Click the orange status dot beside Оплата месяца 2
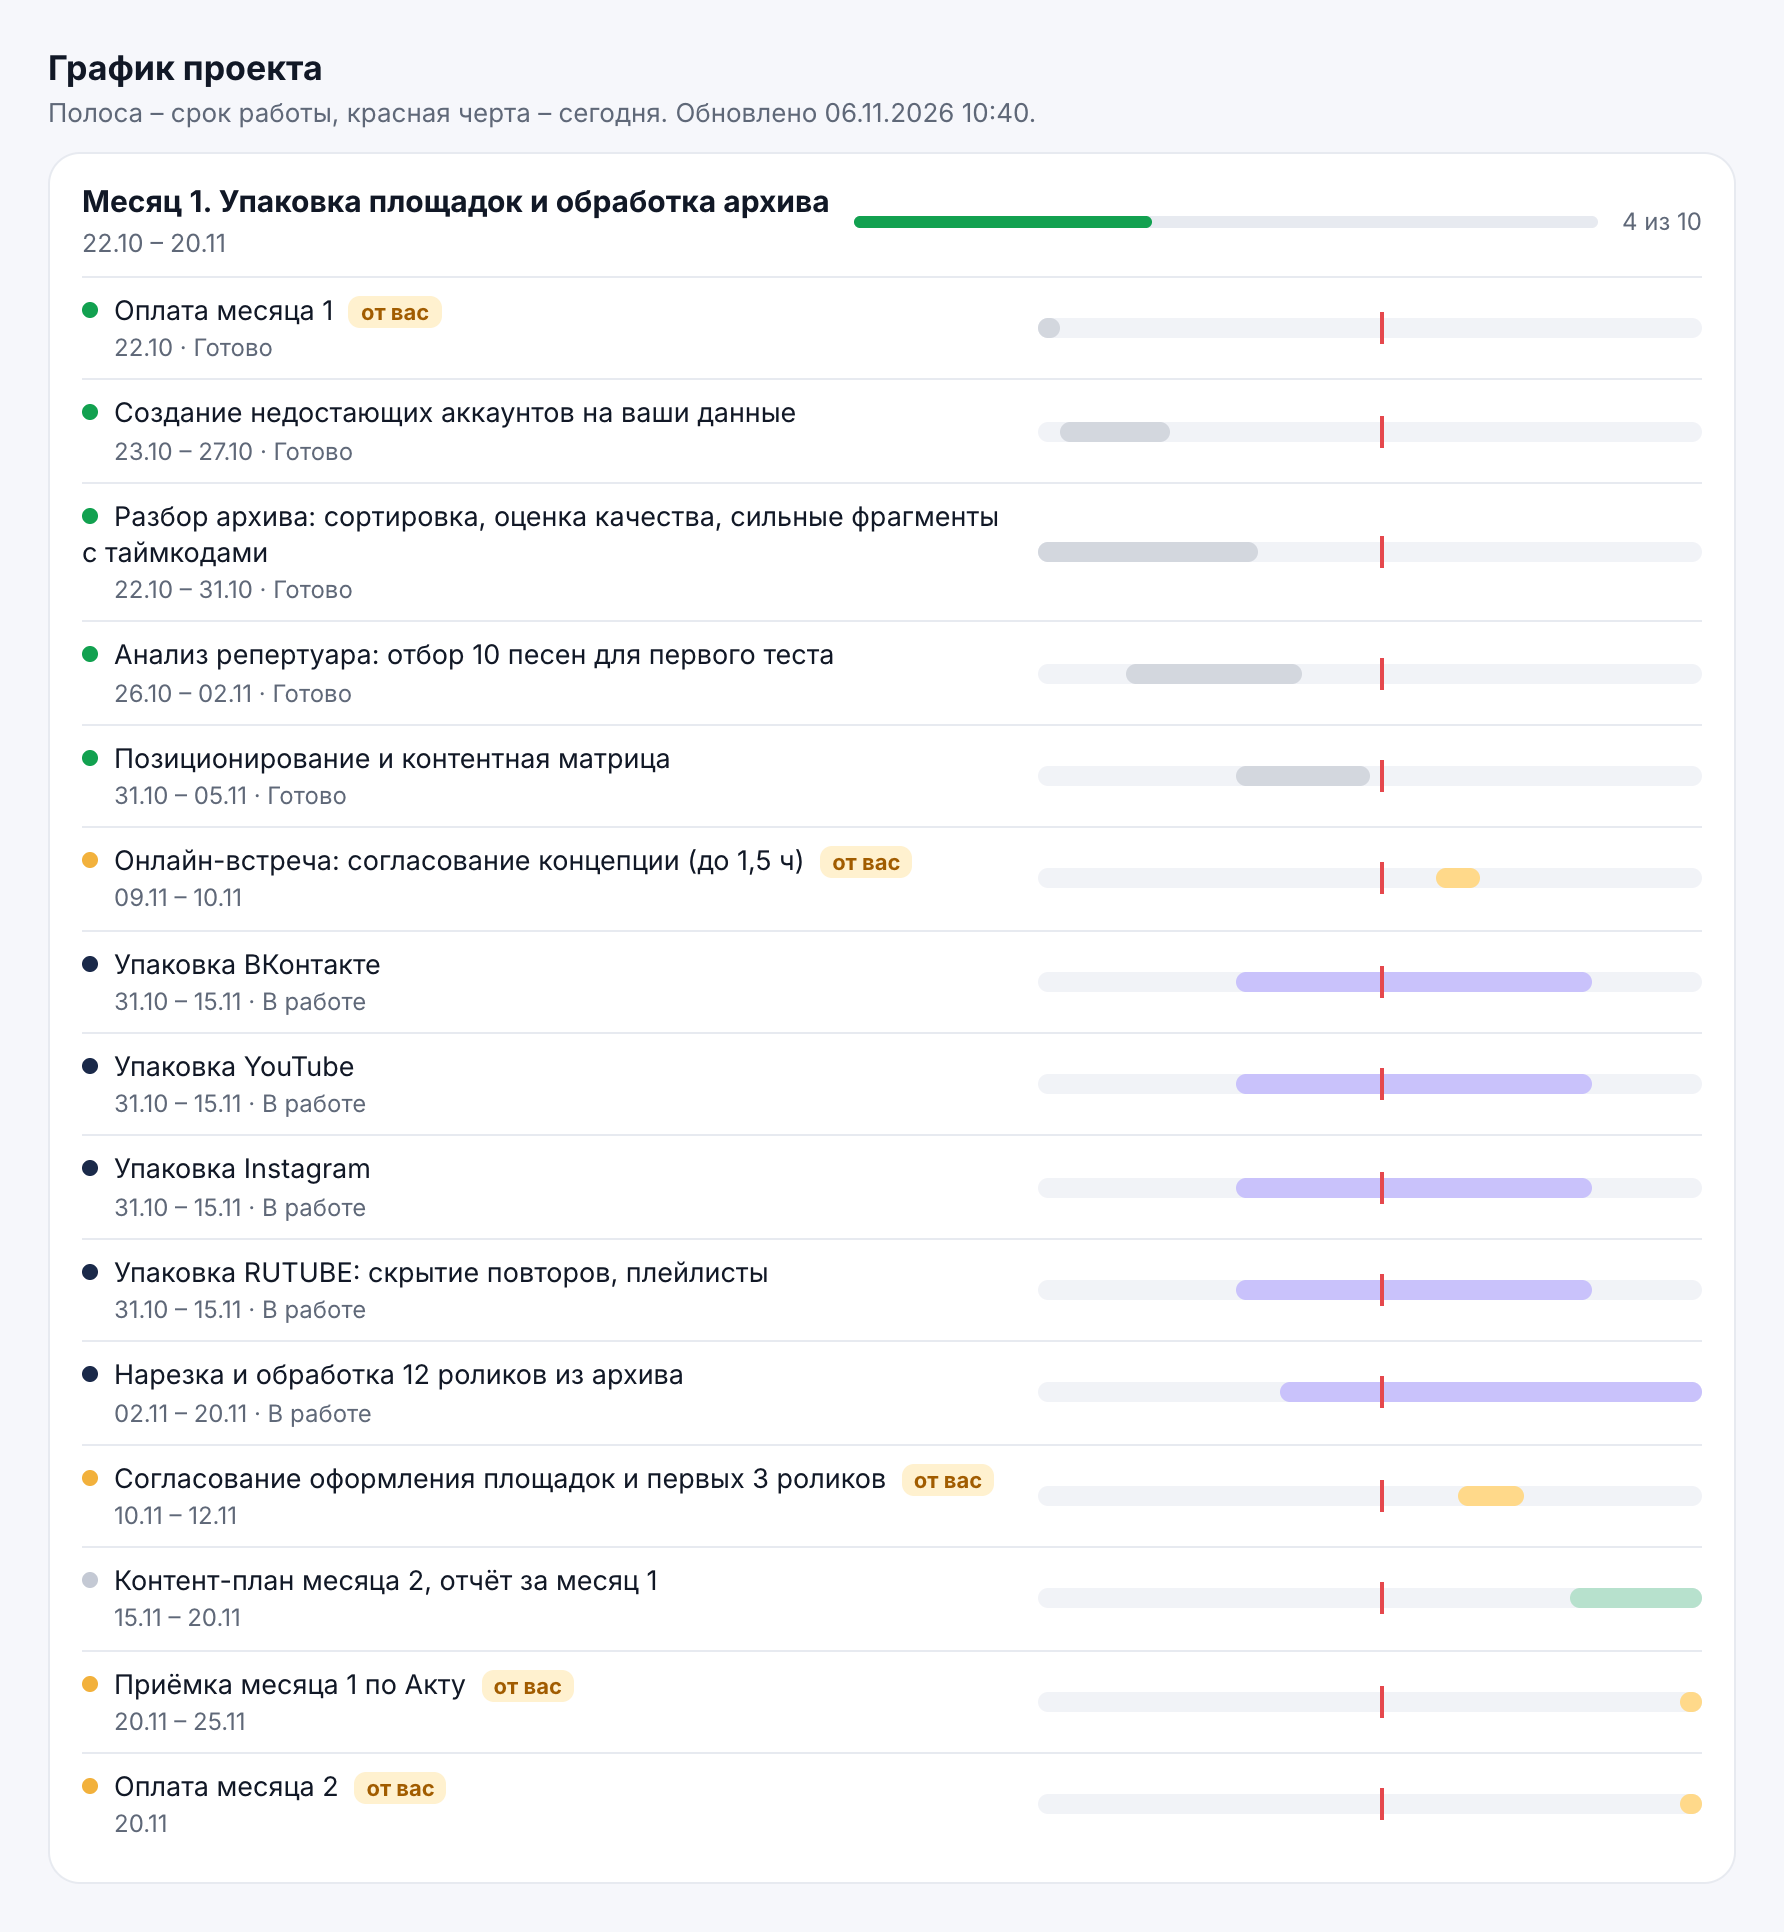This screenshot has width=1784, height=1932. click(90, 1786)
